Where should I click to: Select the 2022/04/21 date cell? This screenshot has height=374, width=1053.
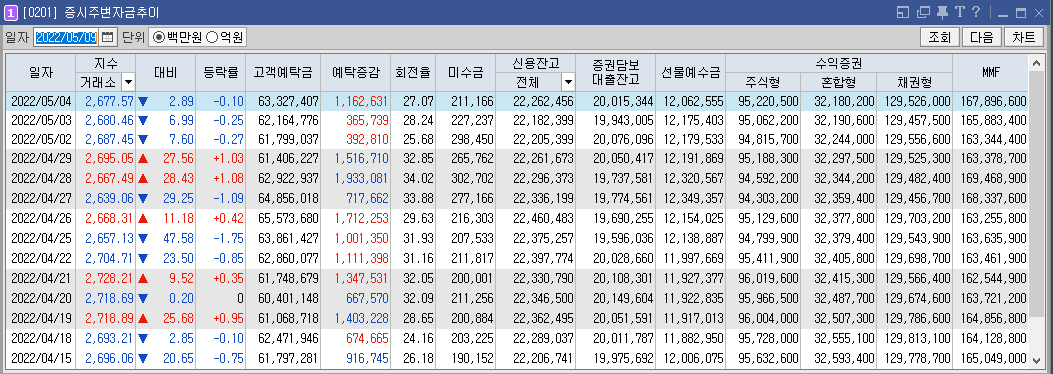pos(41,279)
